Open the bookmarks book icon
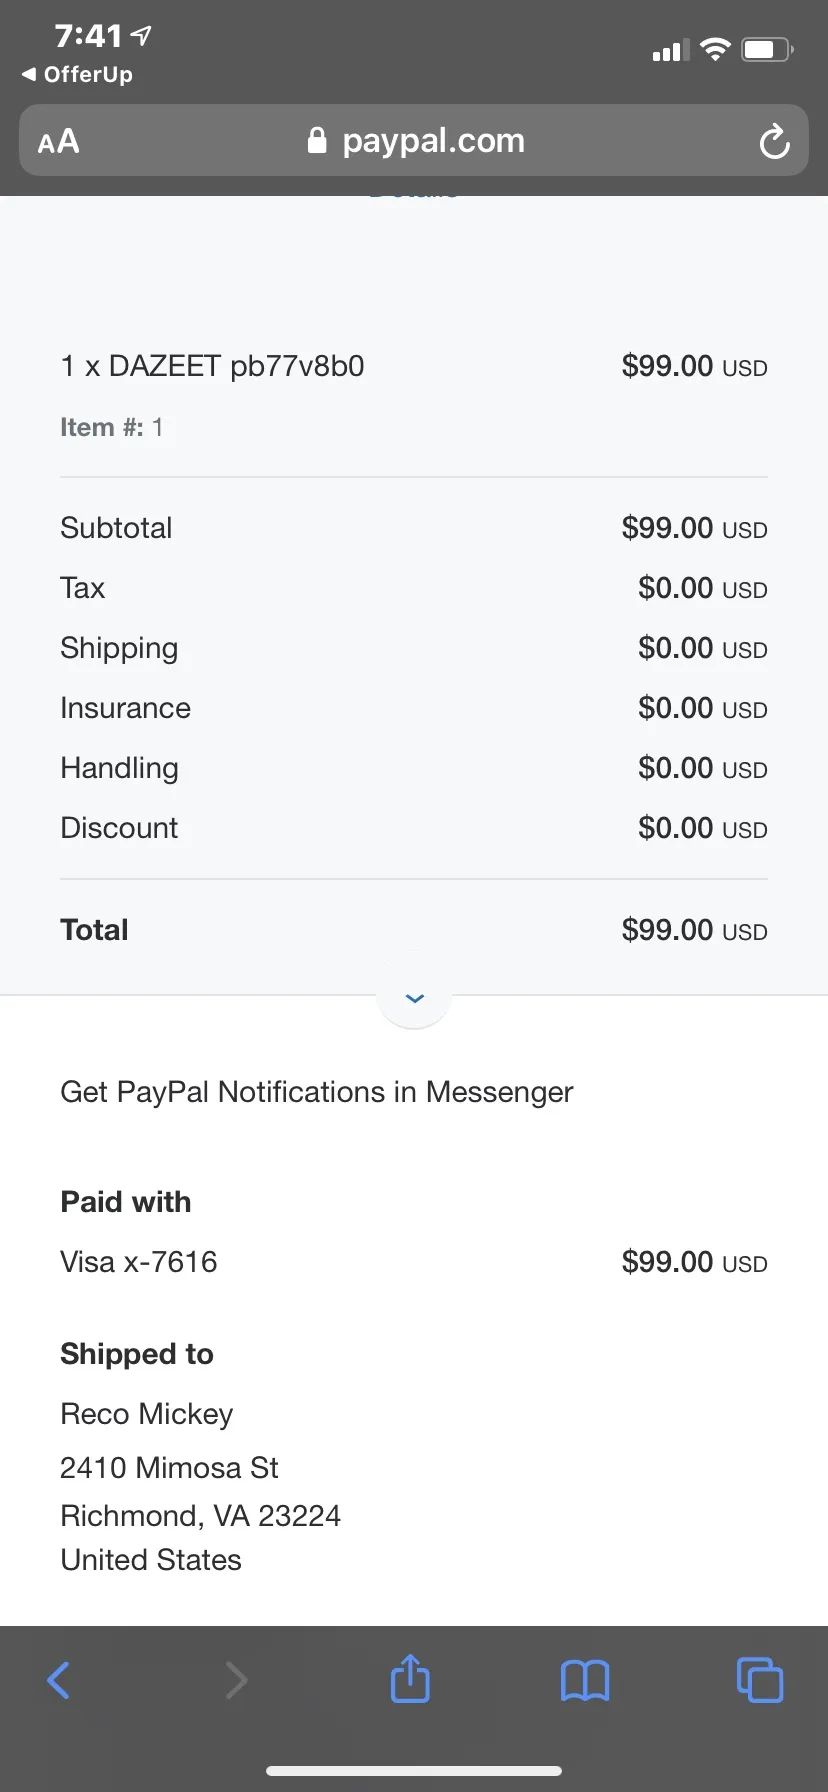This screenshot has width=828, height=1792. [585, 1680]
